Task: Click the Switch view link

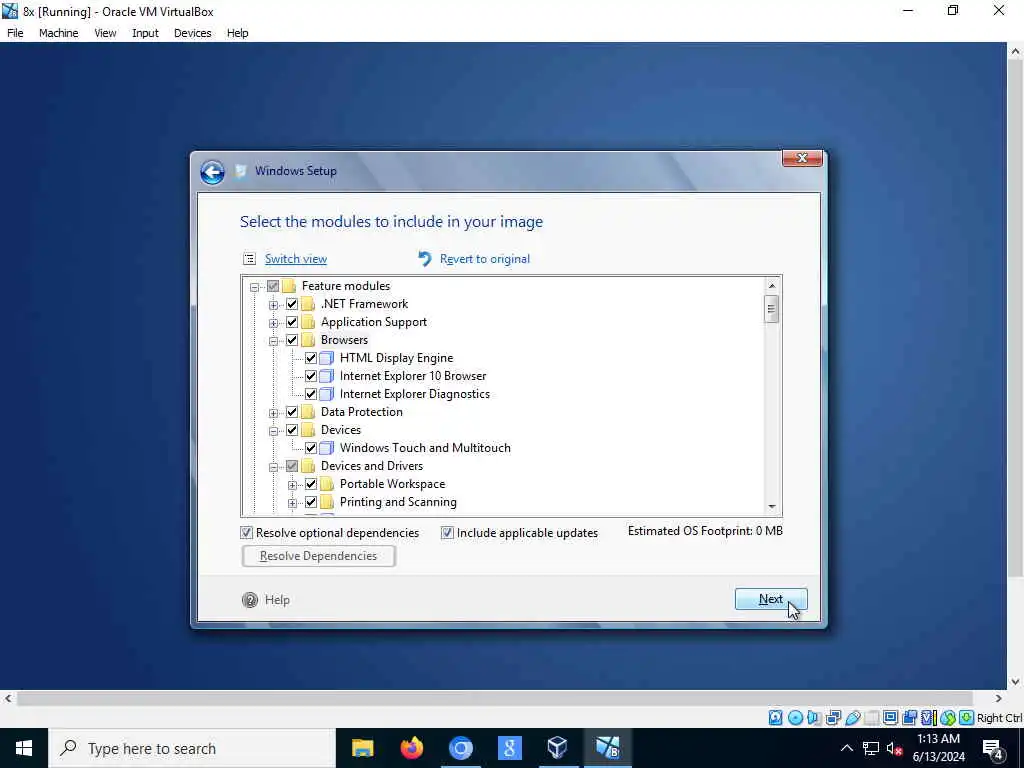Action: click(296, 259)
